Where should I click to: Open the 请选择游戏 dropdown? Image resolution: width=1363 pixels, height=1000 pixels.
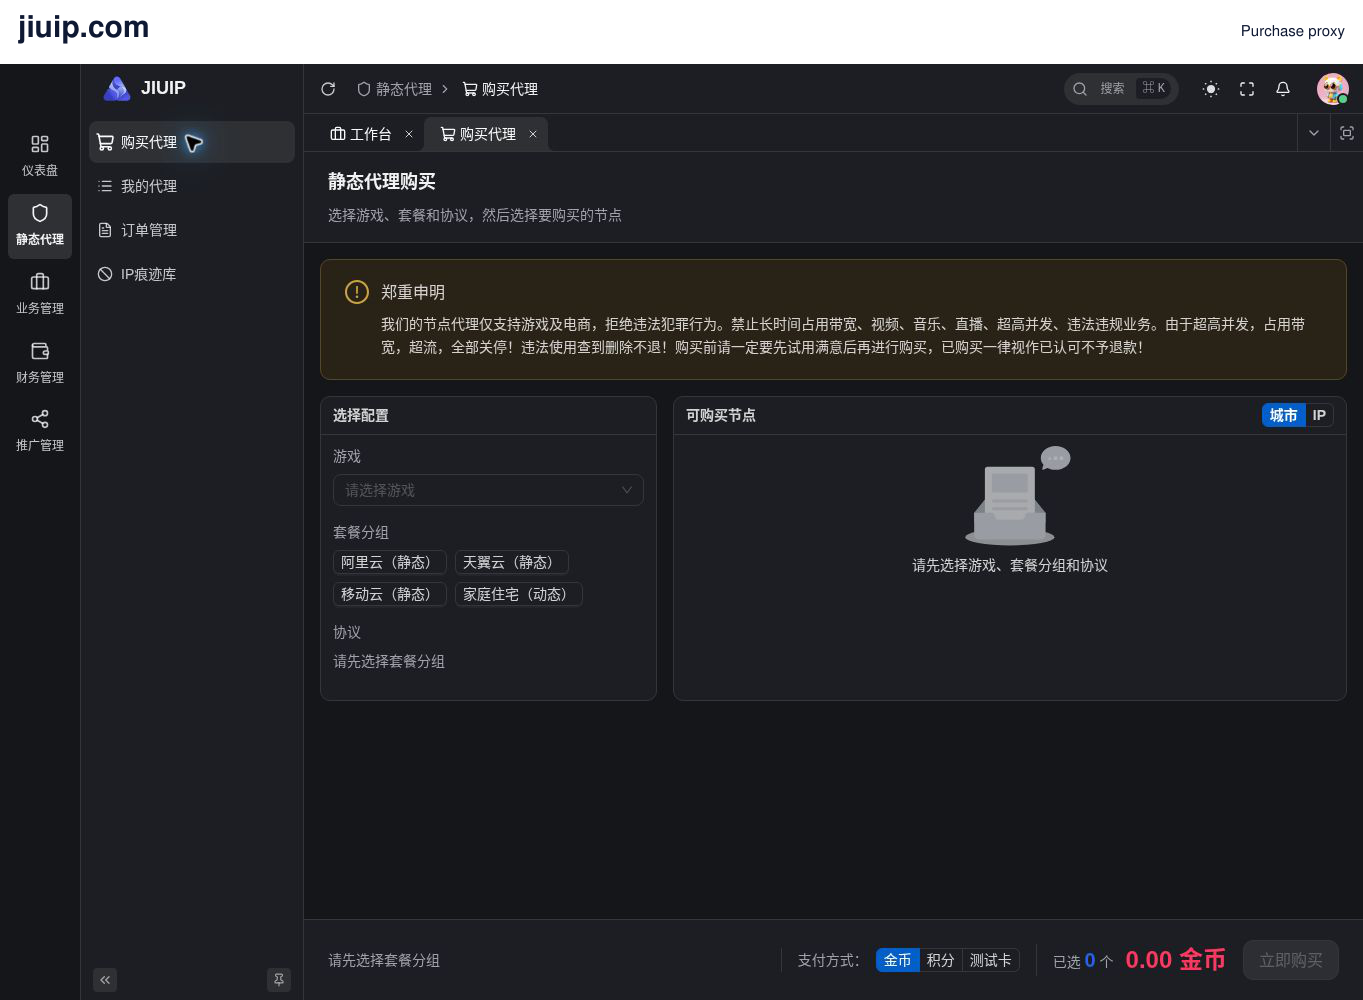click(x=488, y=490)
